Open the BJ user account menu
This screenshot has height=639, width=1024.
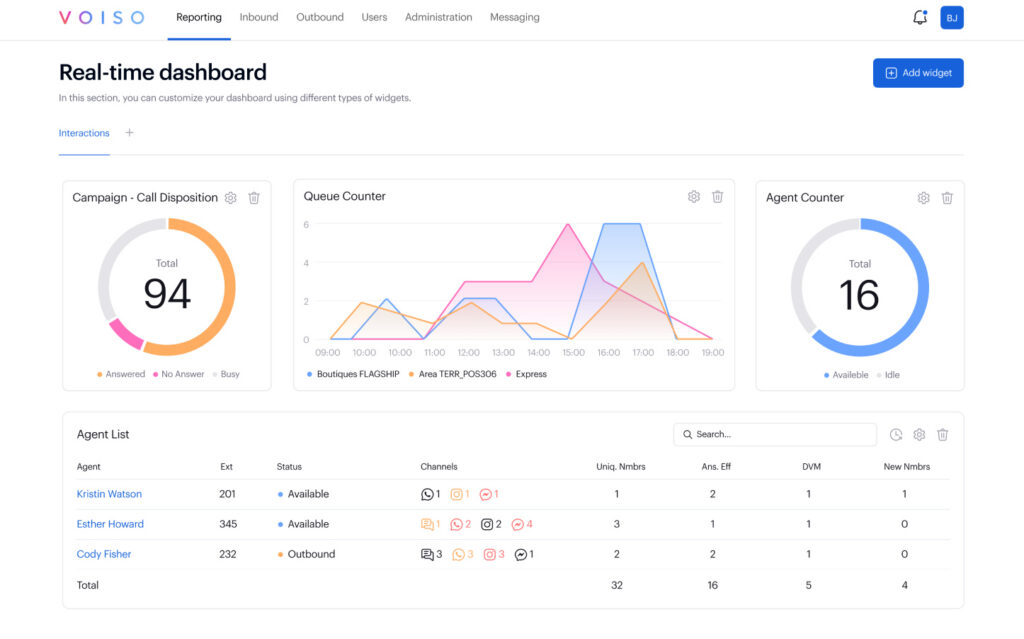pyautogui.click(x=951, y=17)
